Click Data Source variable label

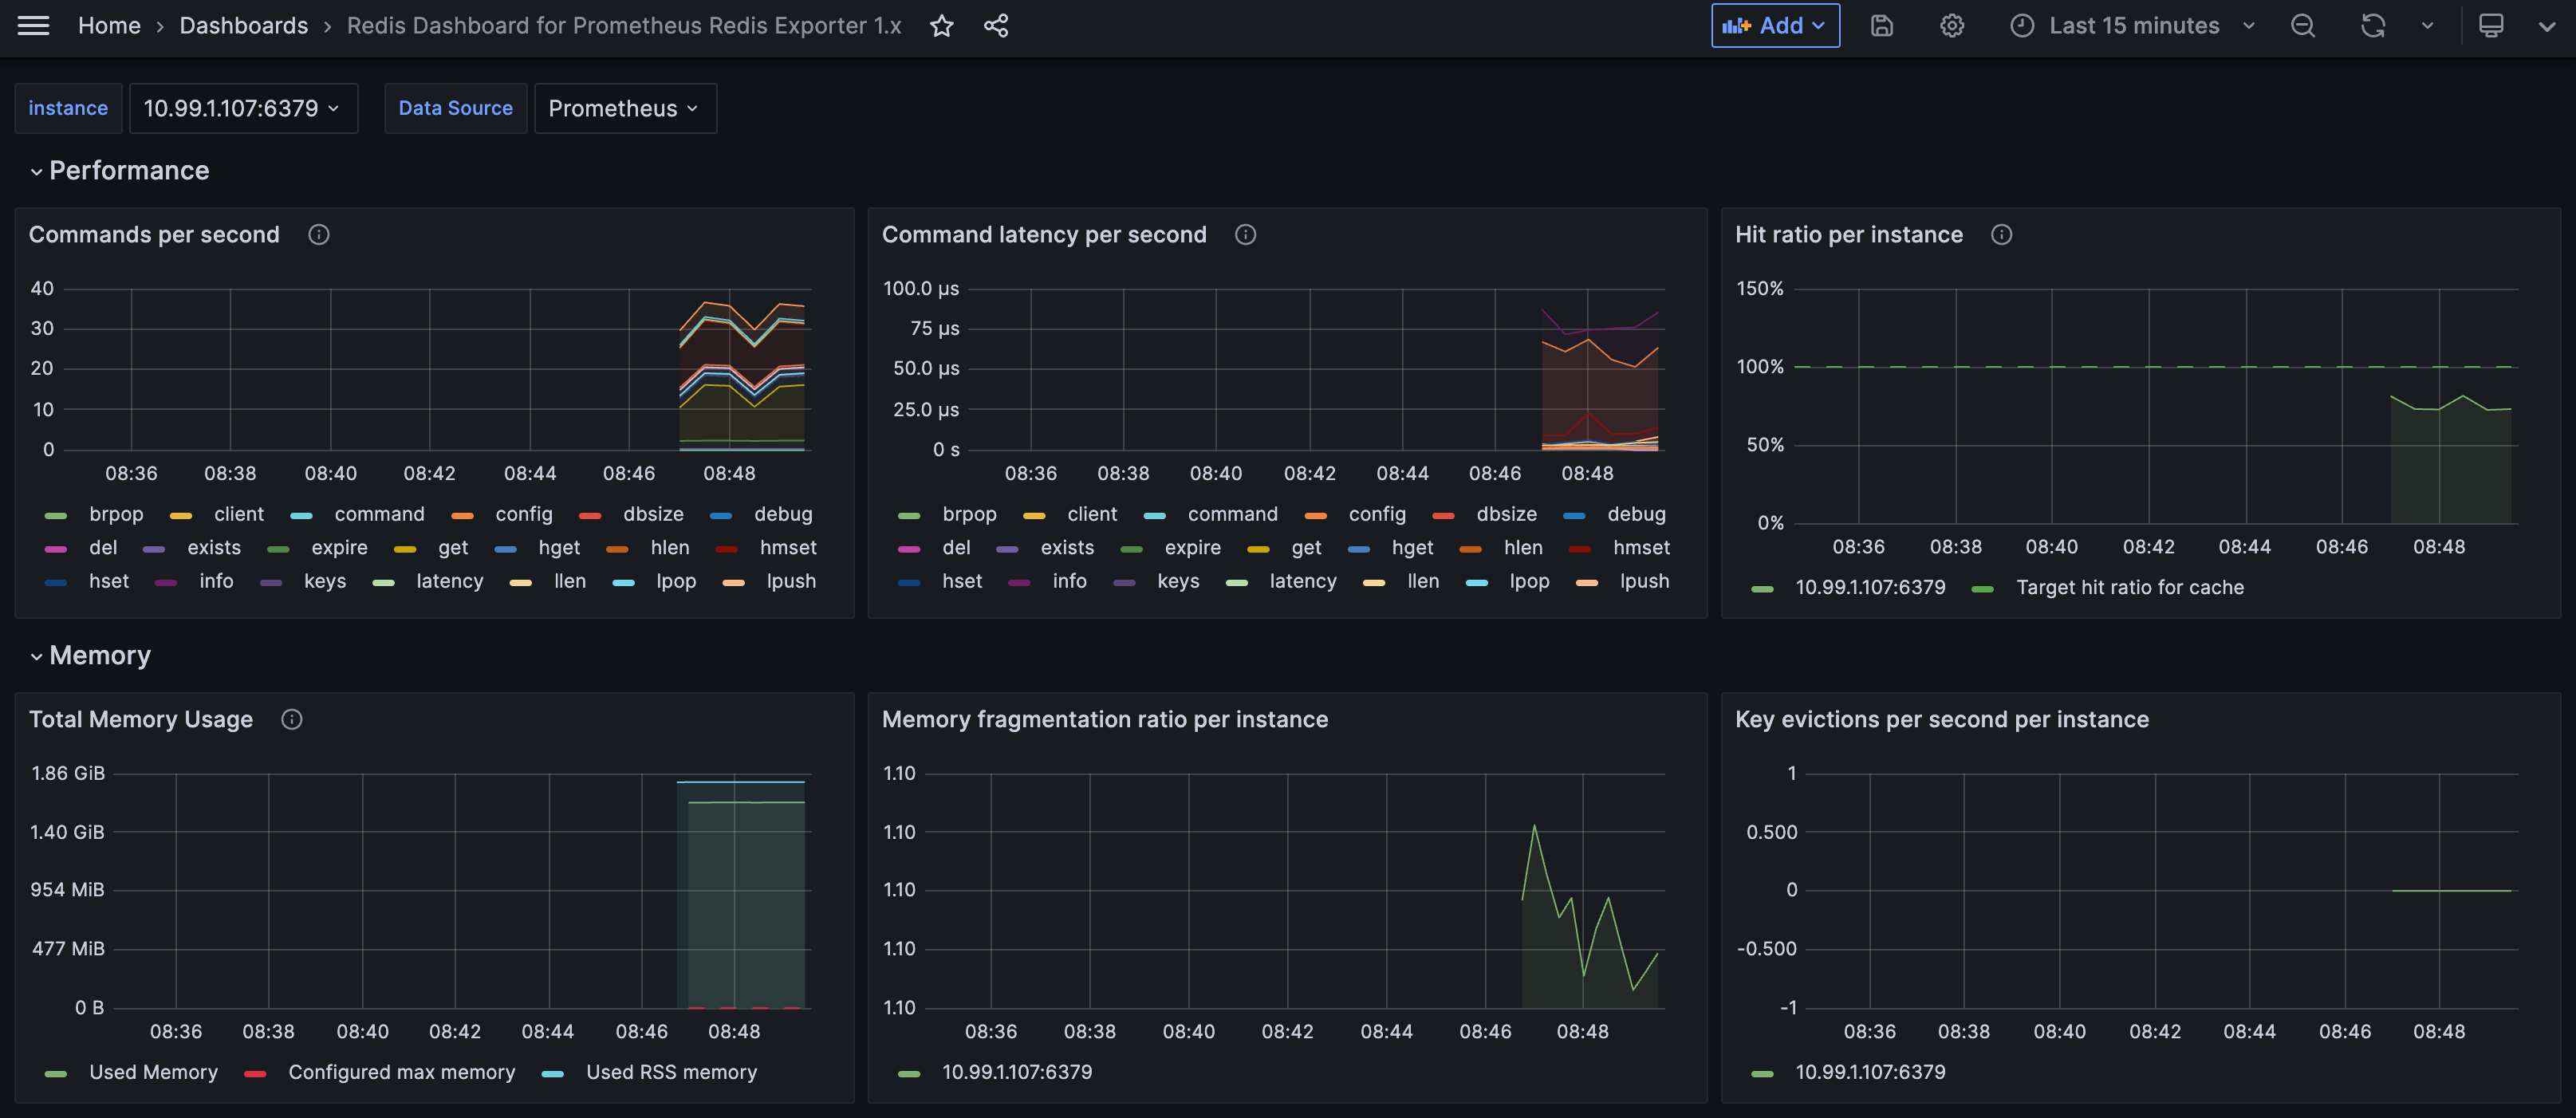(455, 108)
